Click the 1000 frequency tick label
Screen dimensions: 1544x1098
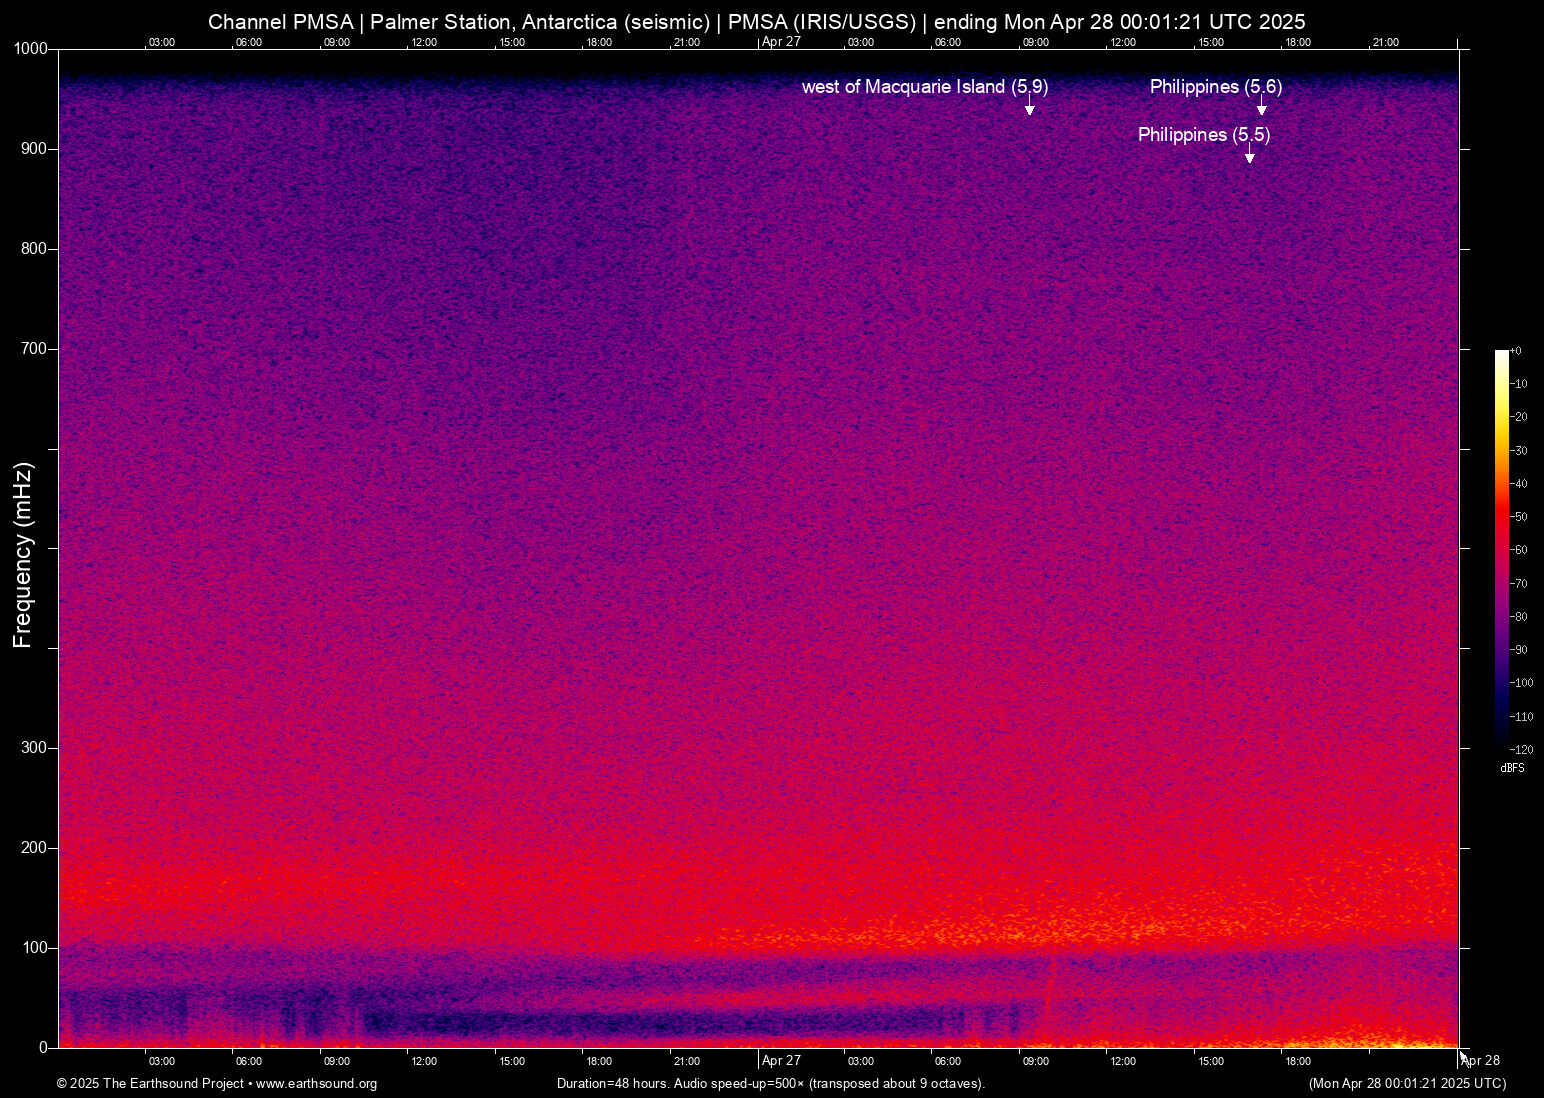(32, 49)
